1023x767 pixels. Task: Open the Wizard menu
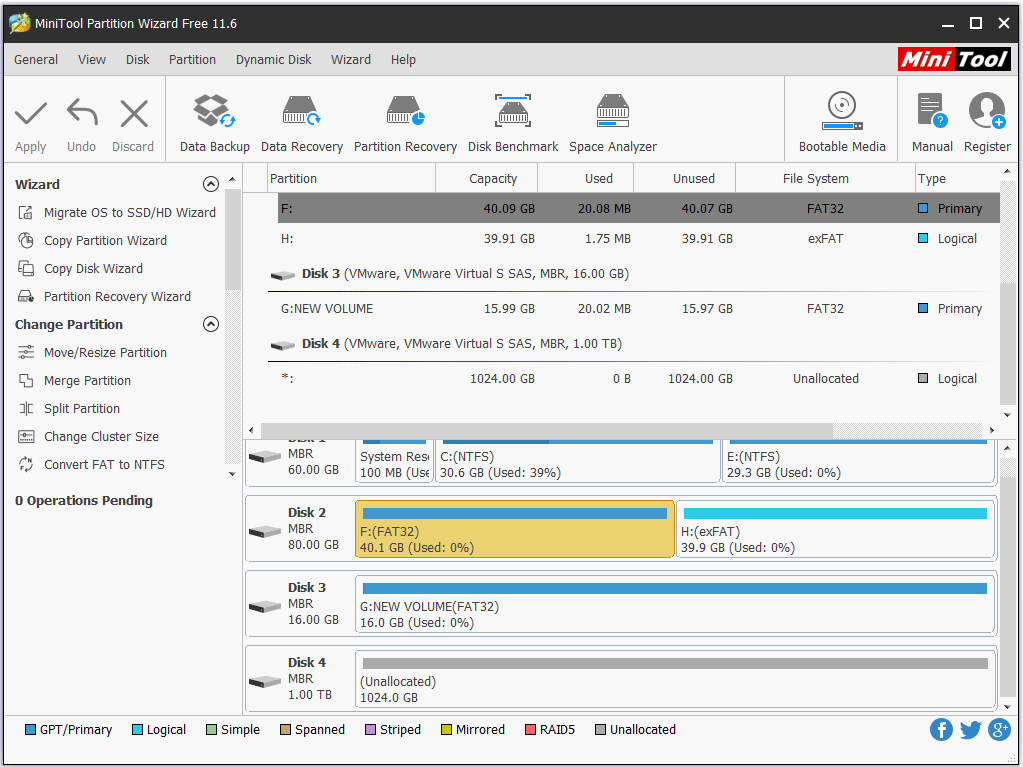coord(351,60)
